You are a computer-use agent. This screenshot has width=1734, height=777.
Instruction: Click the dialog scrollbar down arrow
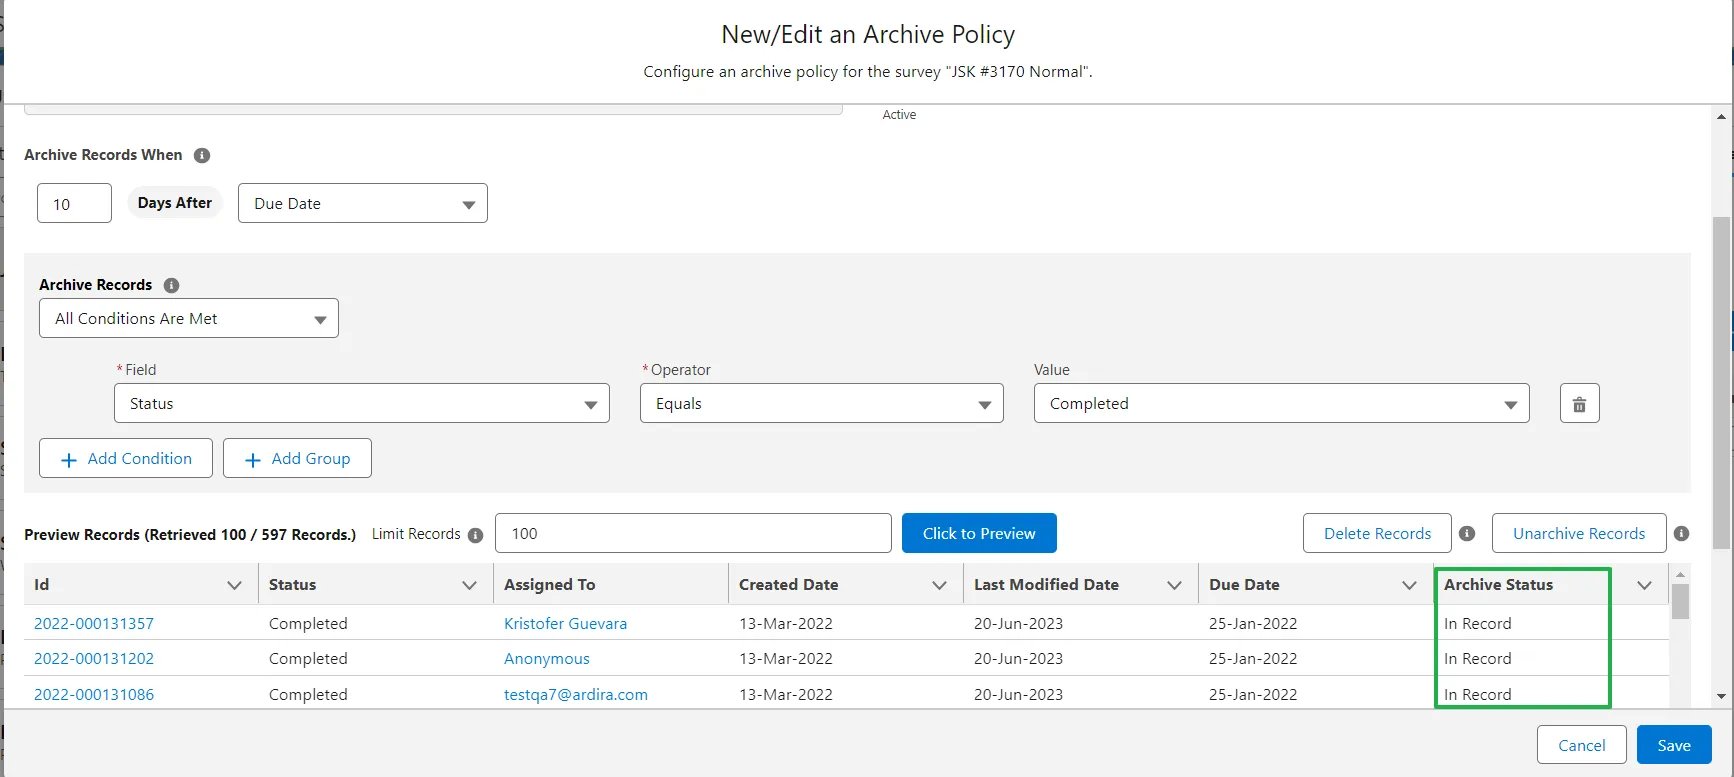1721,696
